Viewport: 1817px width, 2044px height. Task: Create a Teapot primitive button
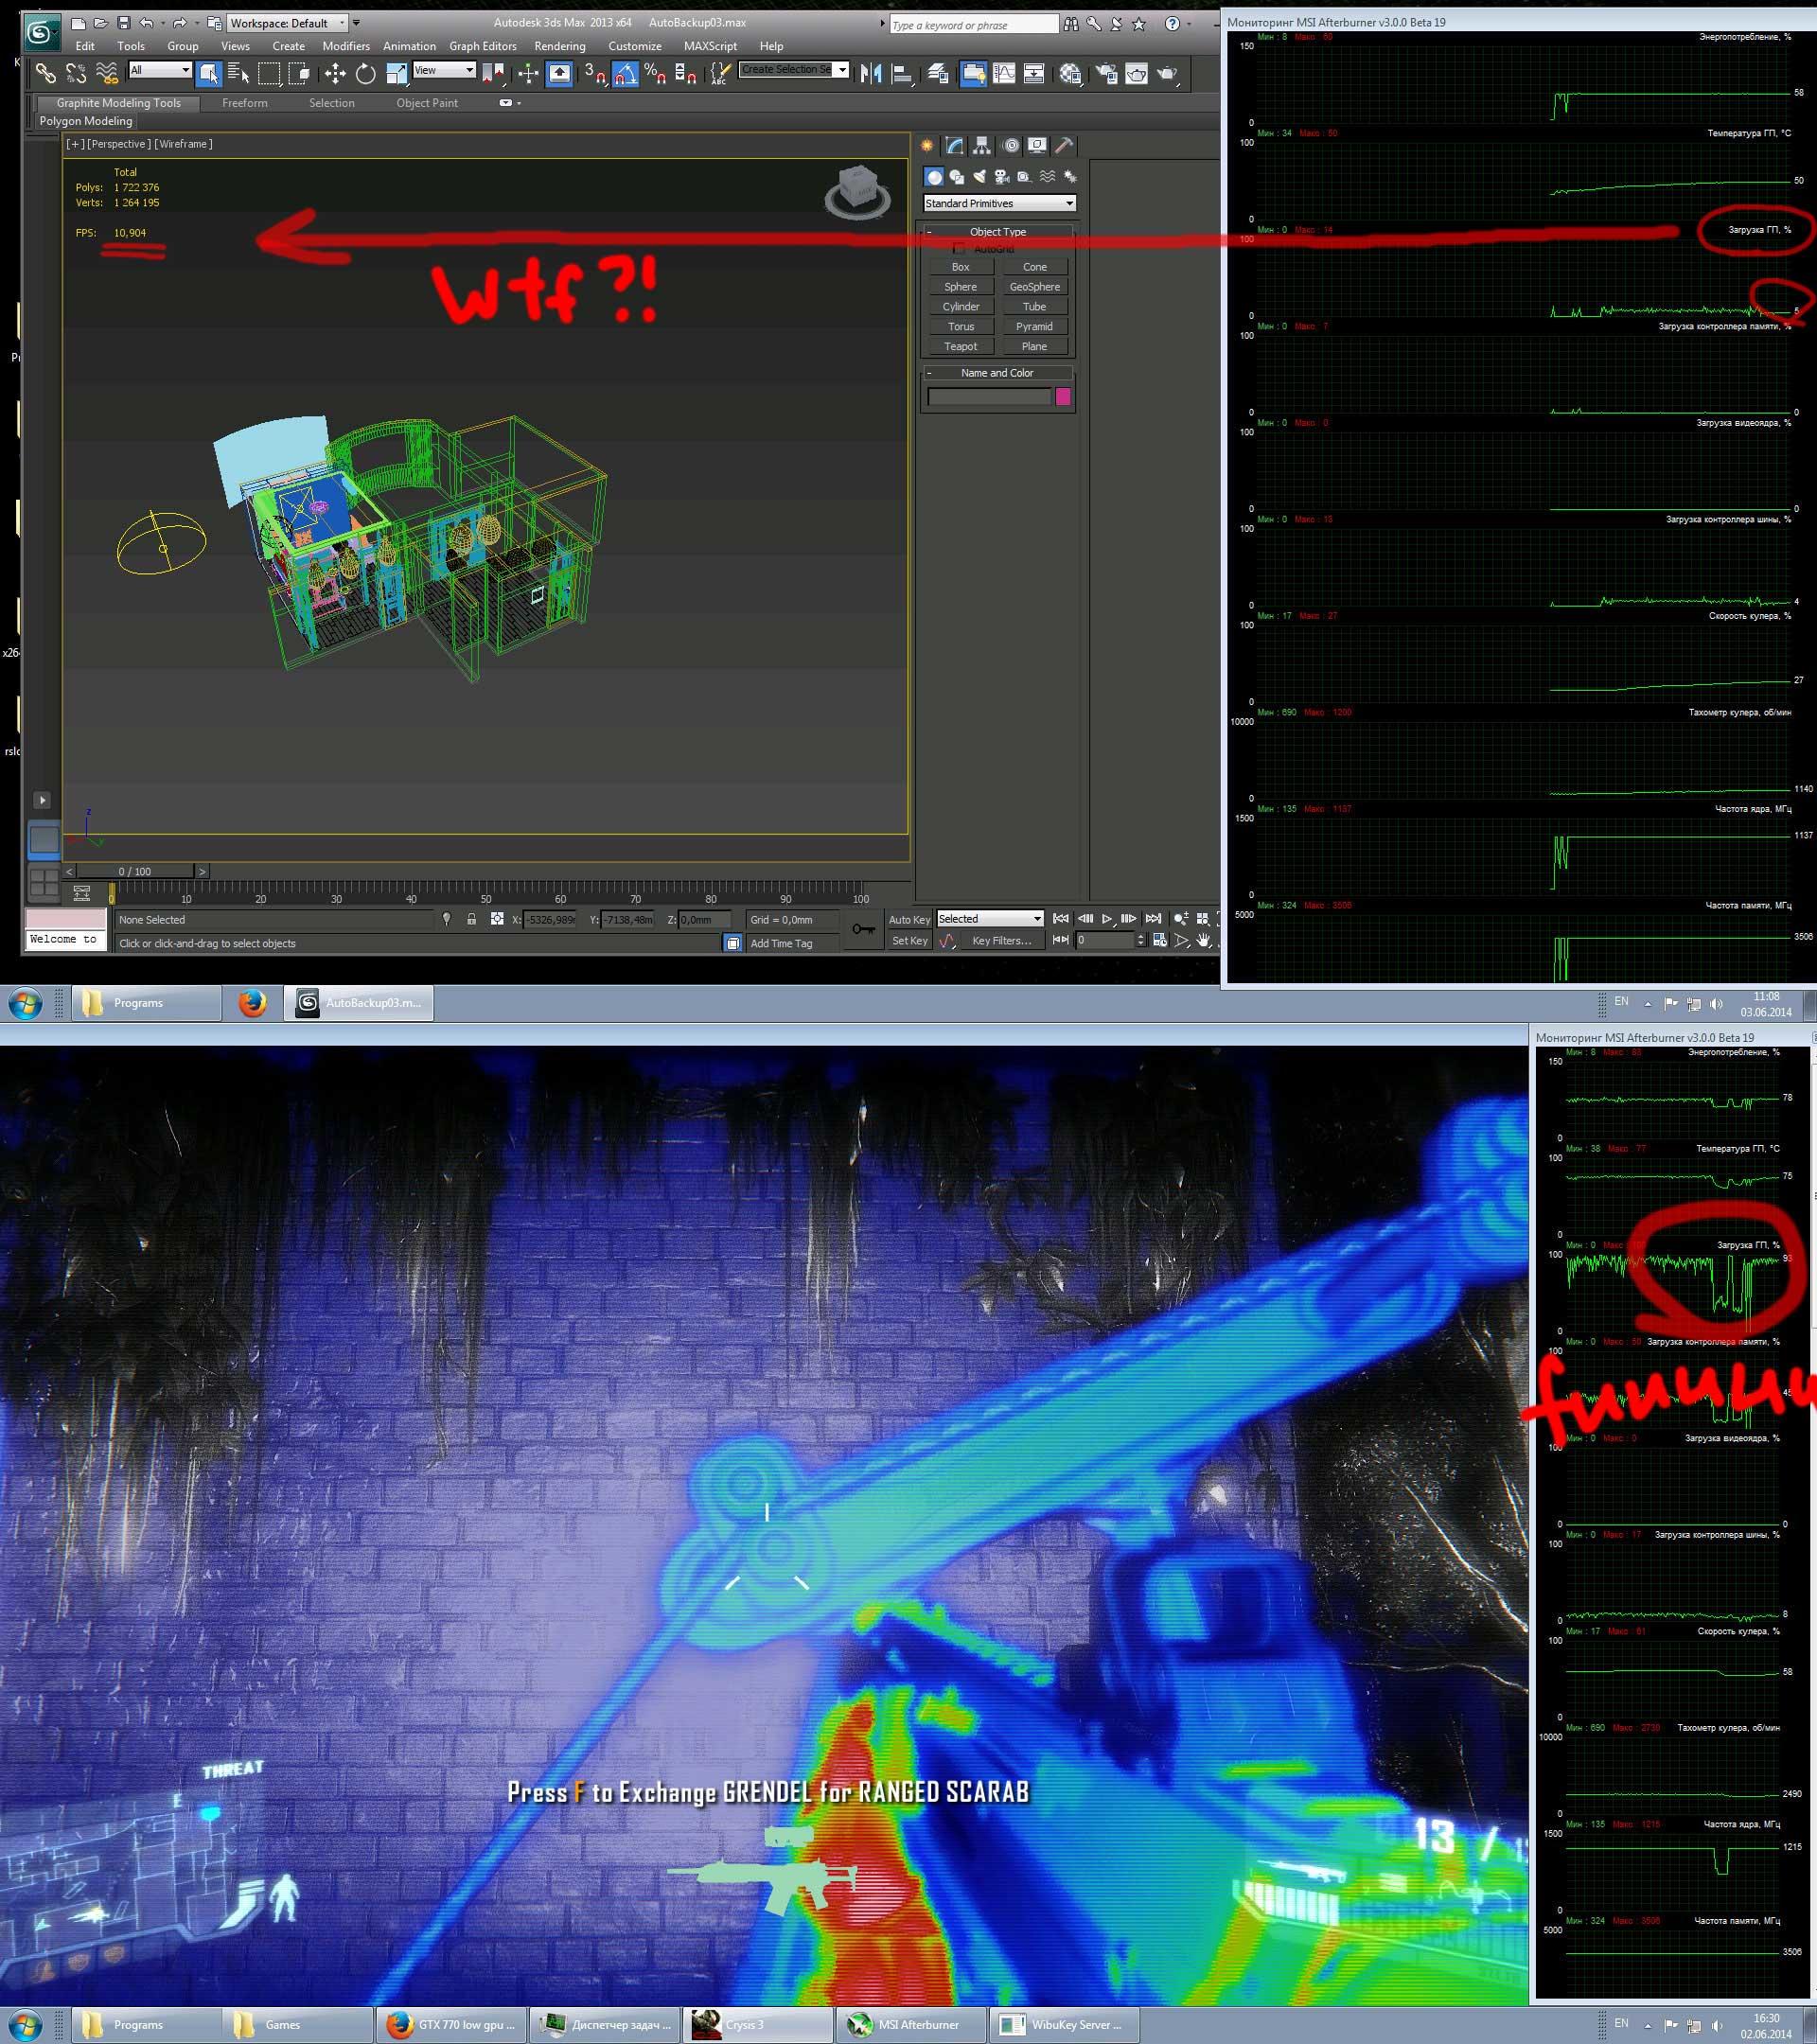point(961,346)
